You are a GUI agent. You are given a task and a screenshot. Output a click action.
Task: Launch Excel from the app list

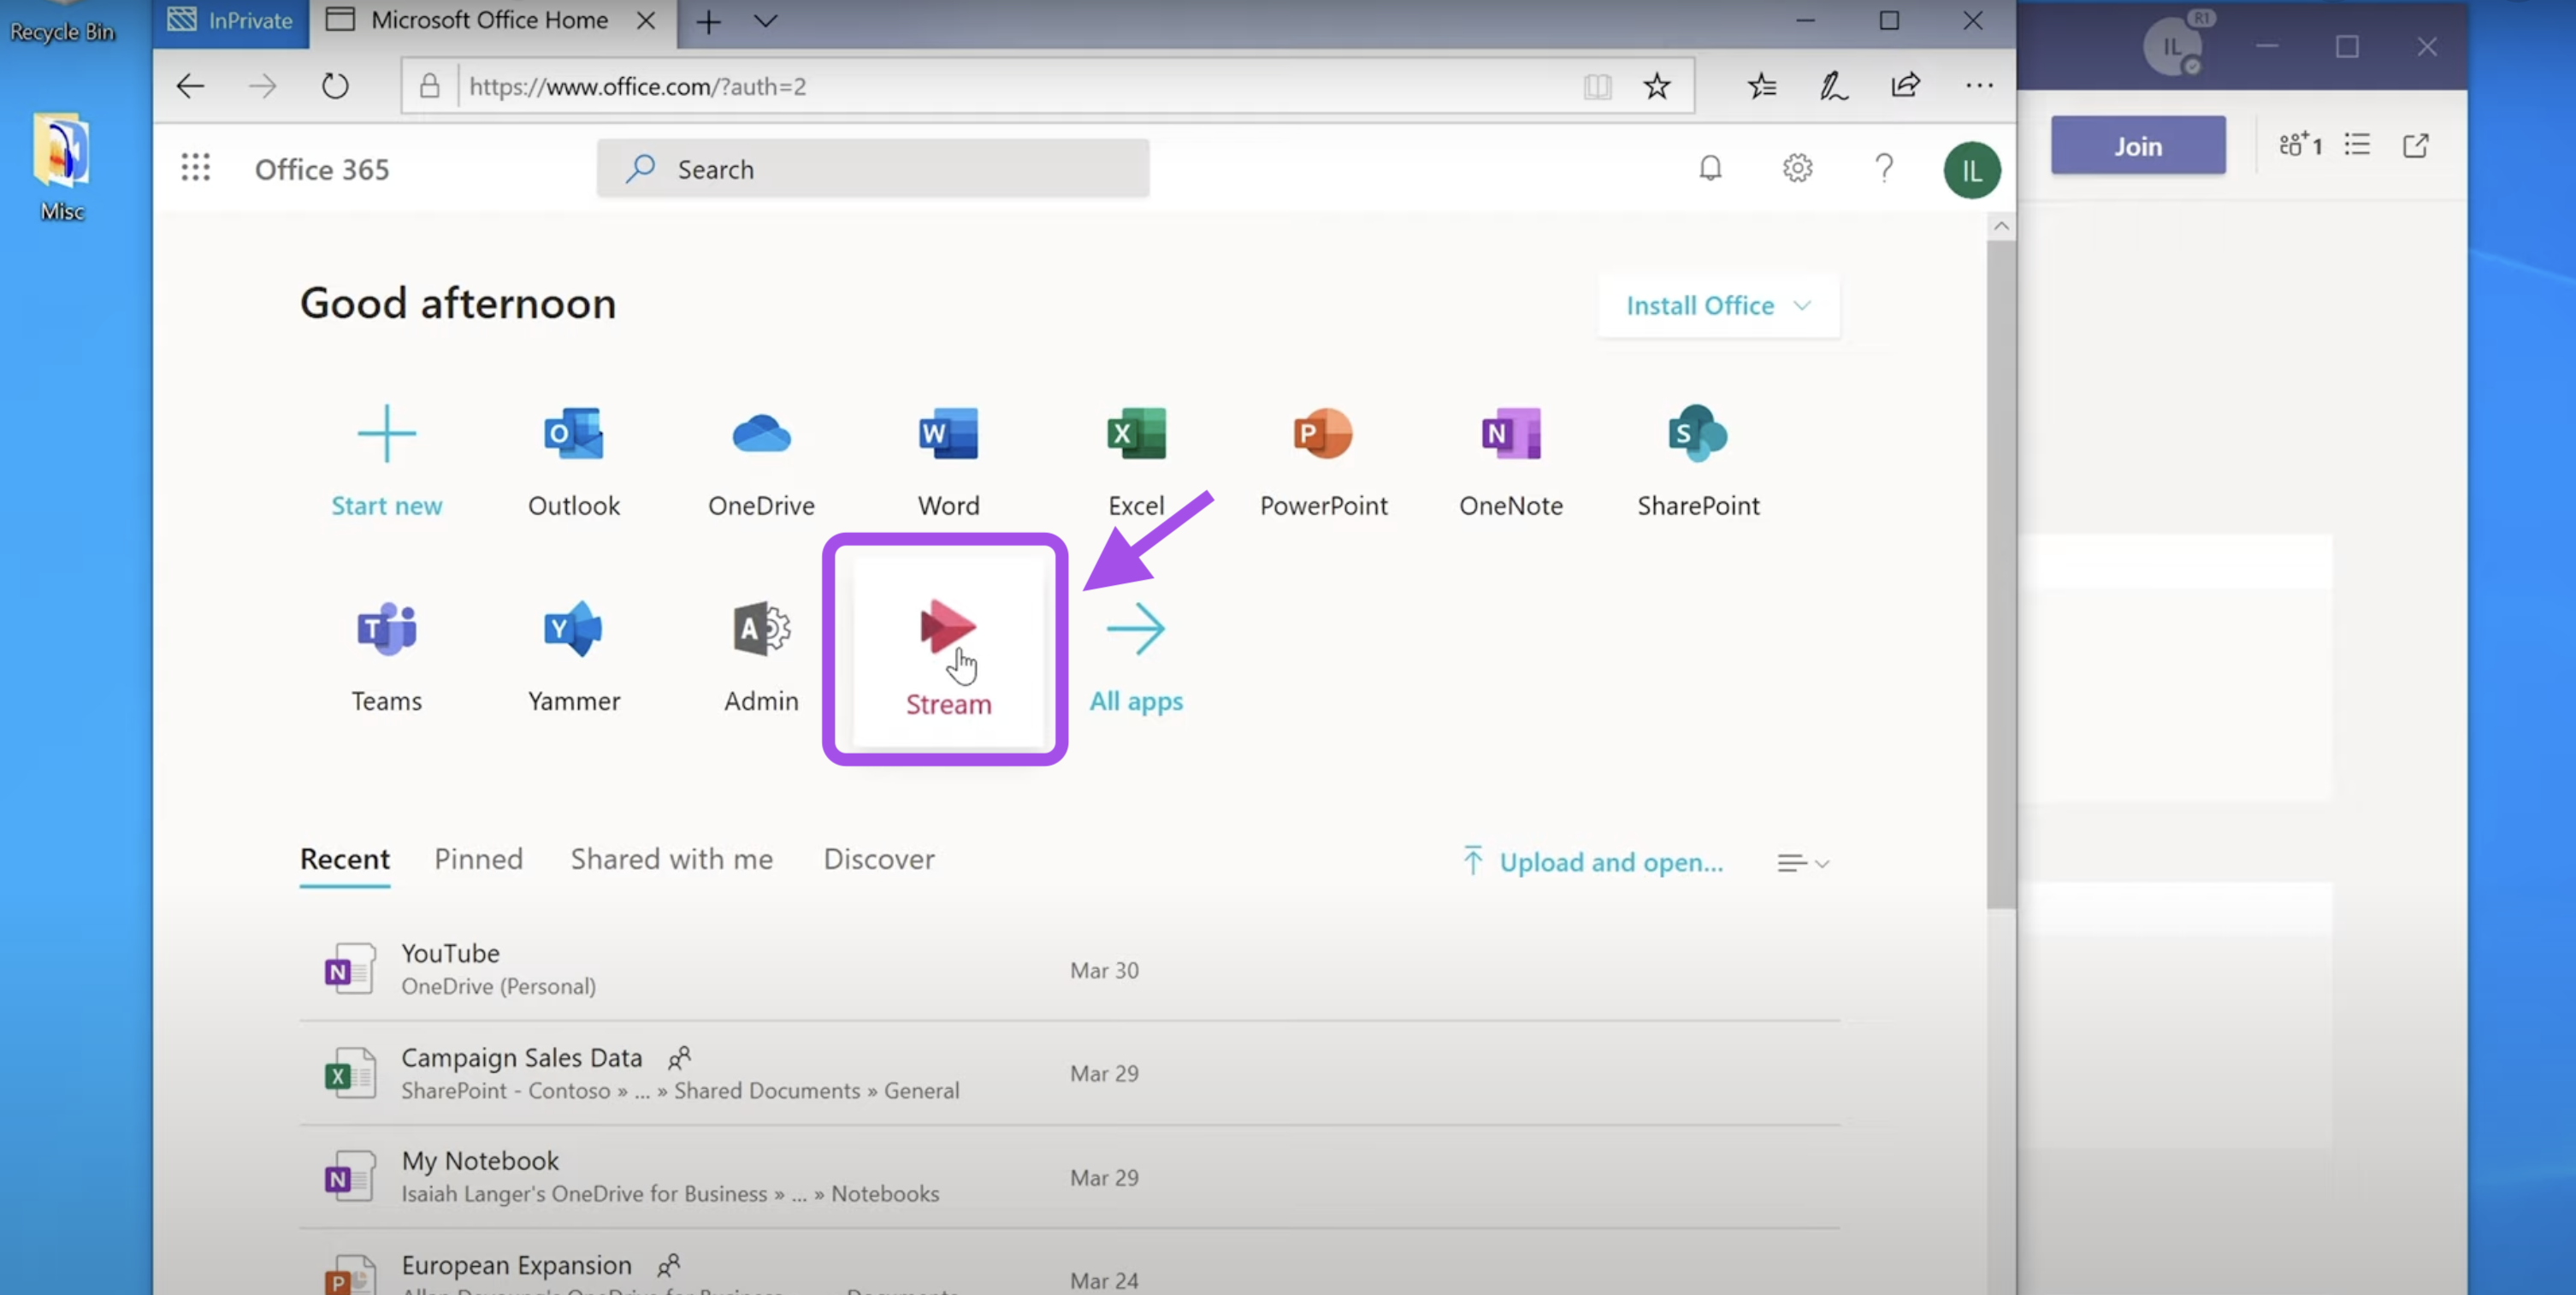coord(1136,460)
